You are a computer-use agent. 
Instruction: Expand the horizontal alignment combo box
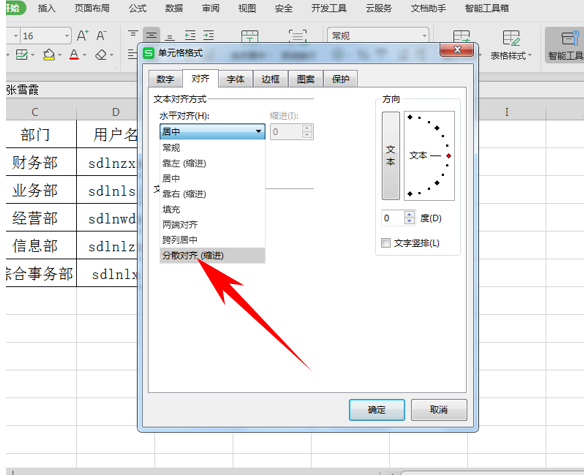[x=212, y=131]
